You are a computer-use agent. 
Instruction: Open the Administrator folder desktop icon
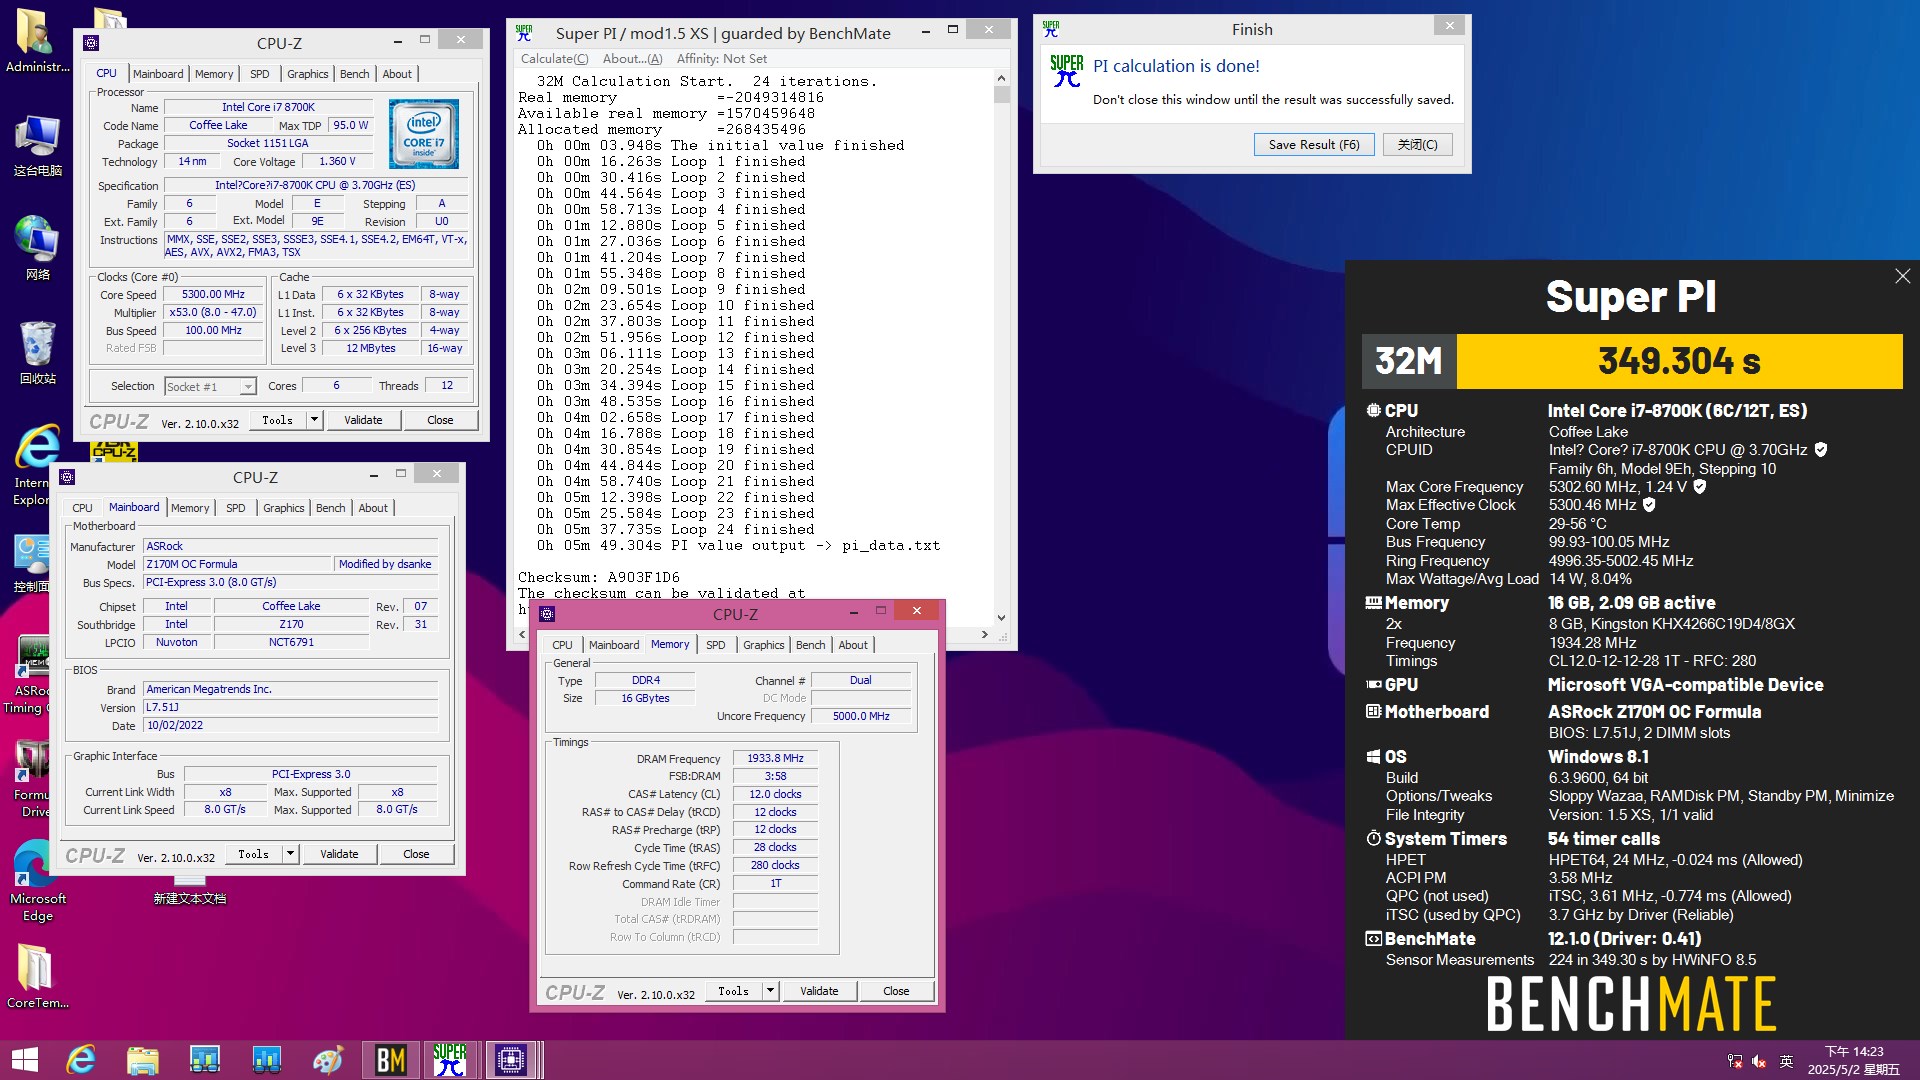click(37, 40)
